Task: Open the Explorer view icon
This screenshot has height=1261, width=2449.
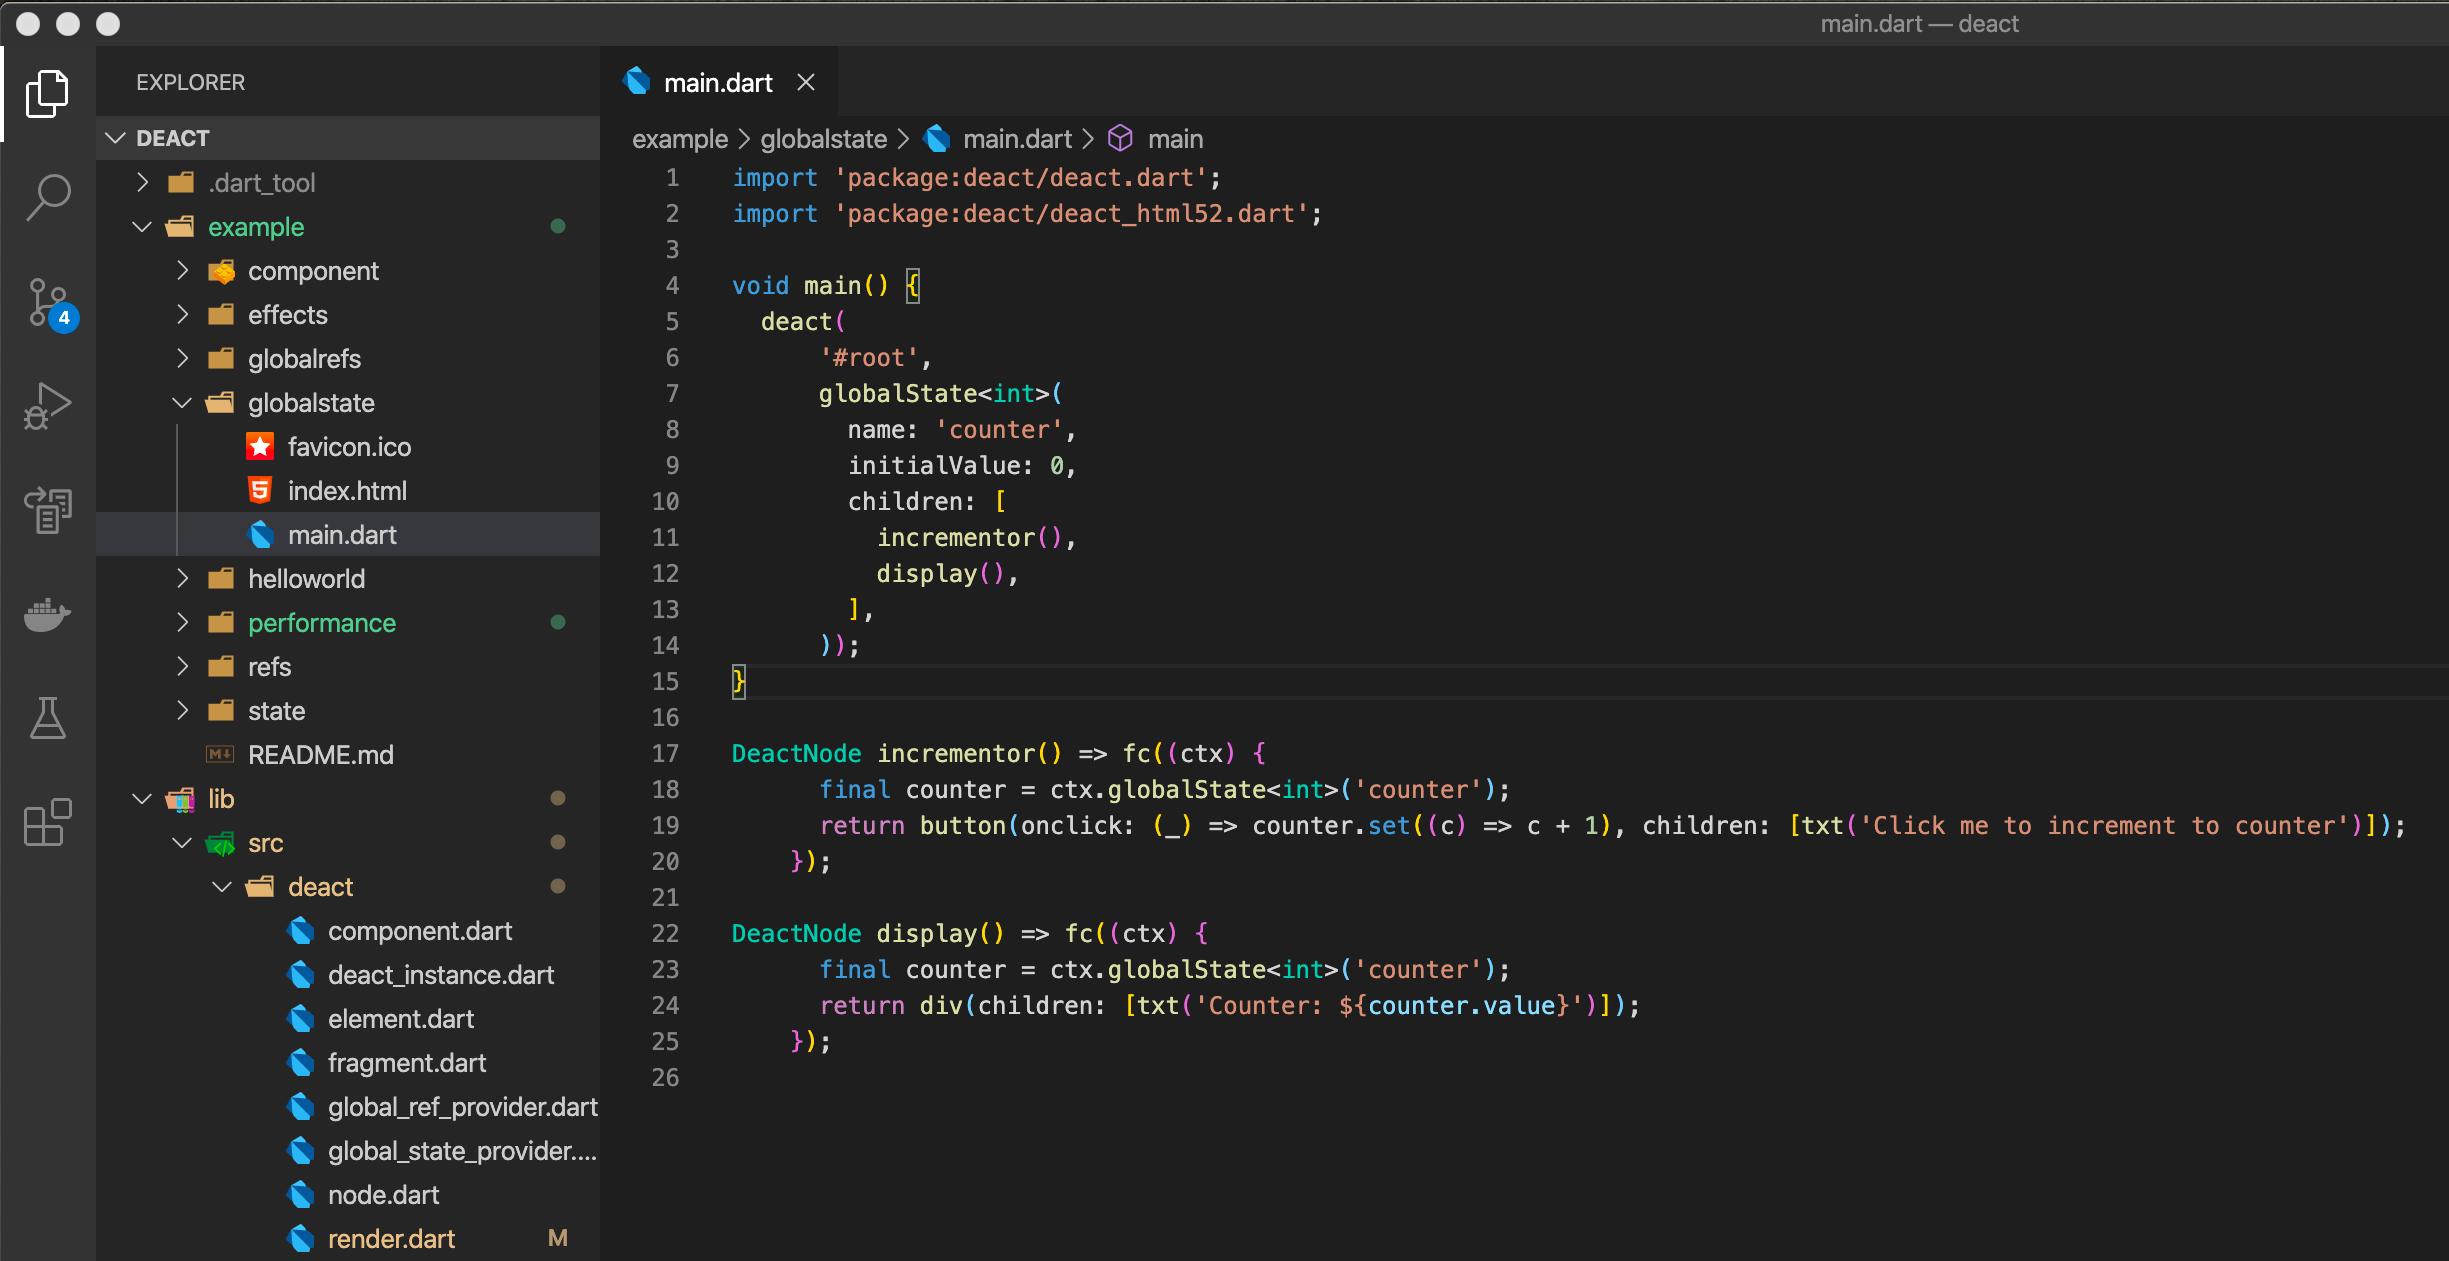Action: (x=47, y=94)
